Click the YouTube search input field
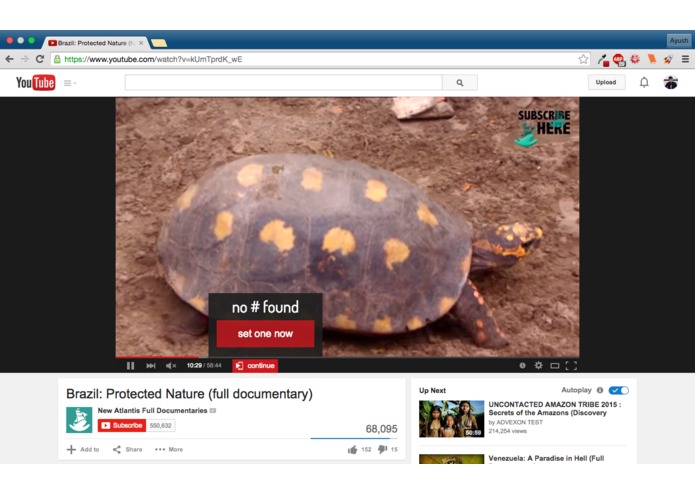This screenshot has height=494, width=695. tap(284, 82)
